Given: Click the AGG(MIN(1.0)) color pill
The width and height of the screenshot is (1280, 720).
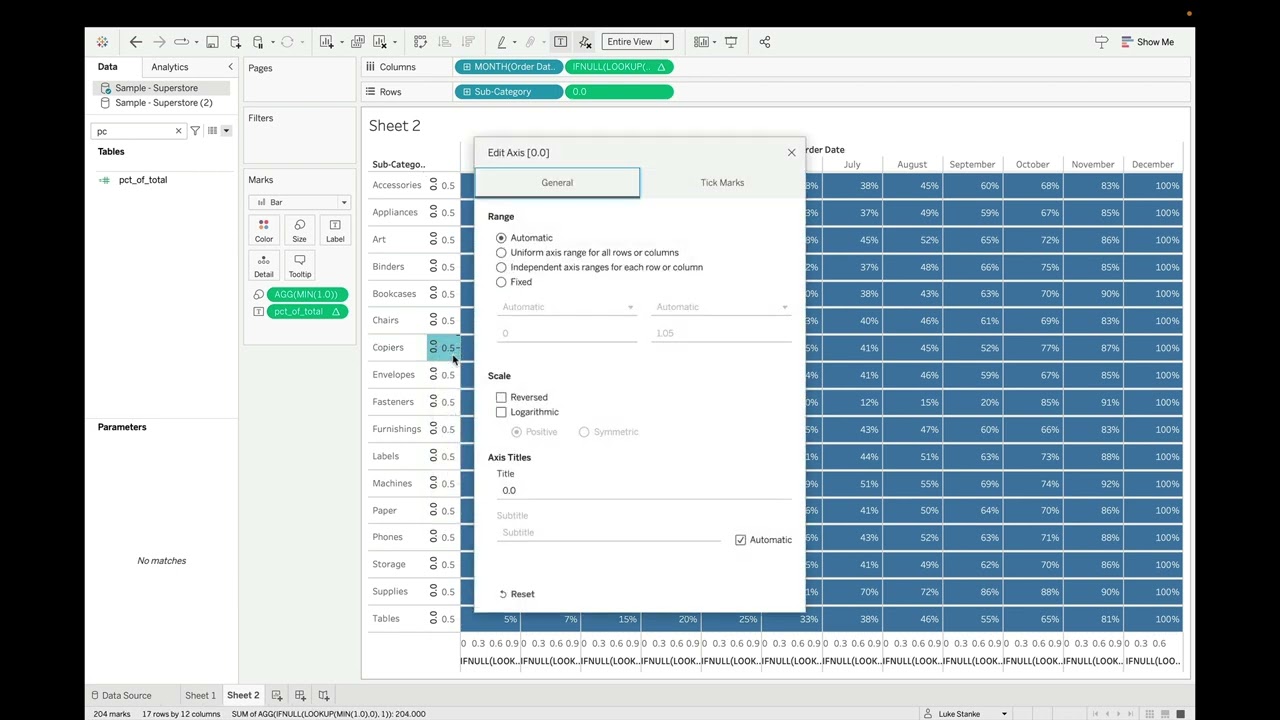Looking at the screenshot, I should 307,294.
